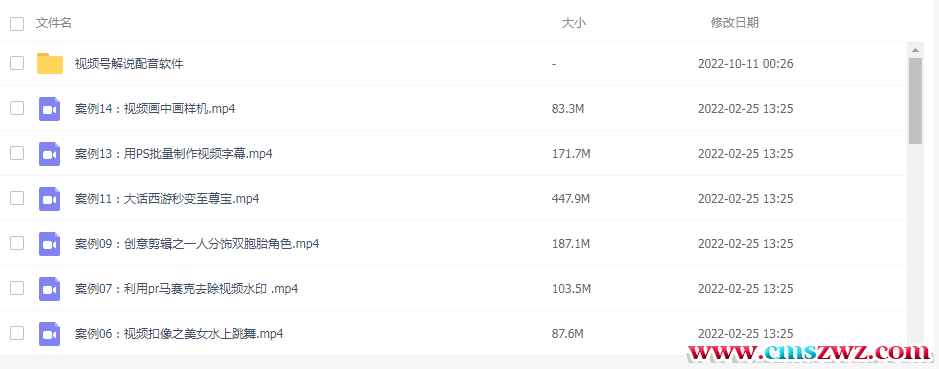The height and width of the screenshot is (369, 939).
Task: Click video icon for 案例14 file
Action: (x=50, y=109)
